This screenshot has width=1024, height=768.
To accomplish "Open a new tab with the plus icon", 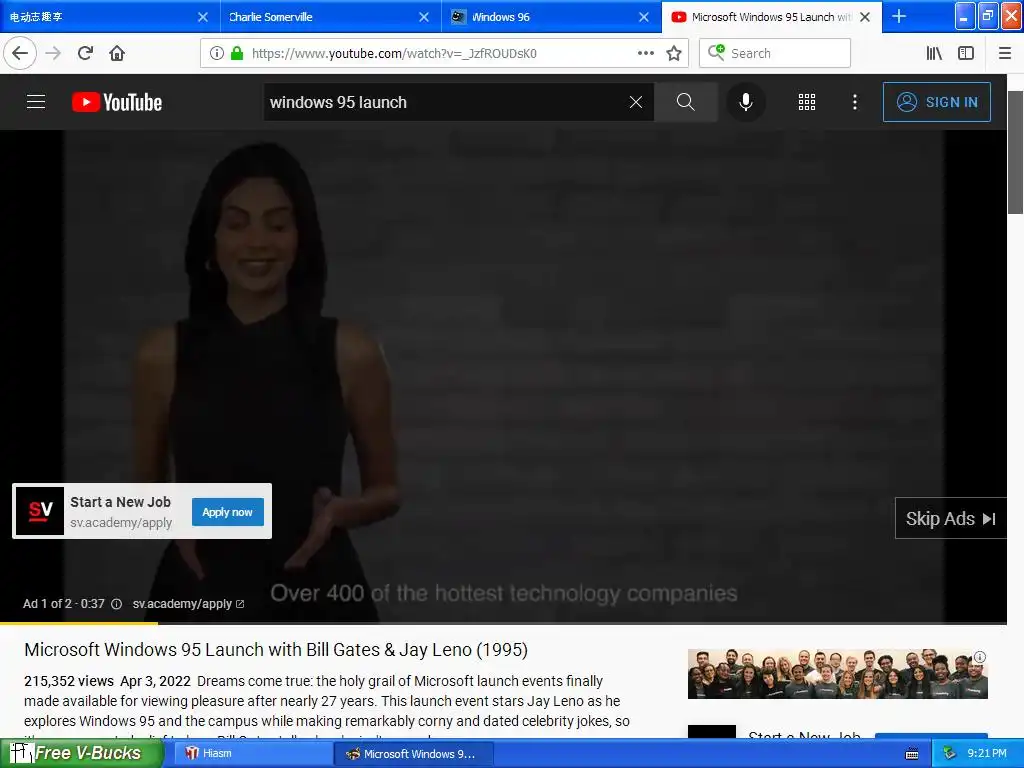I will point(899,16).
